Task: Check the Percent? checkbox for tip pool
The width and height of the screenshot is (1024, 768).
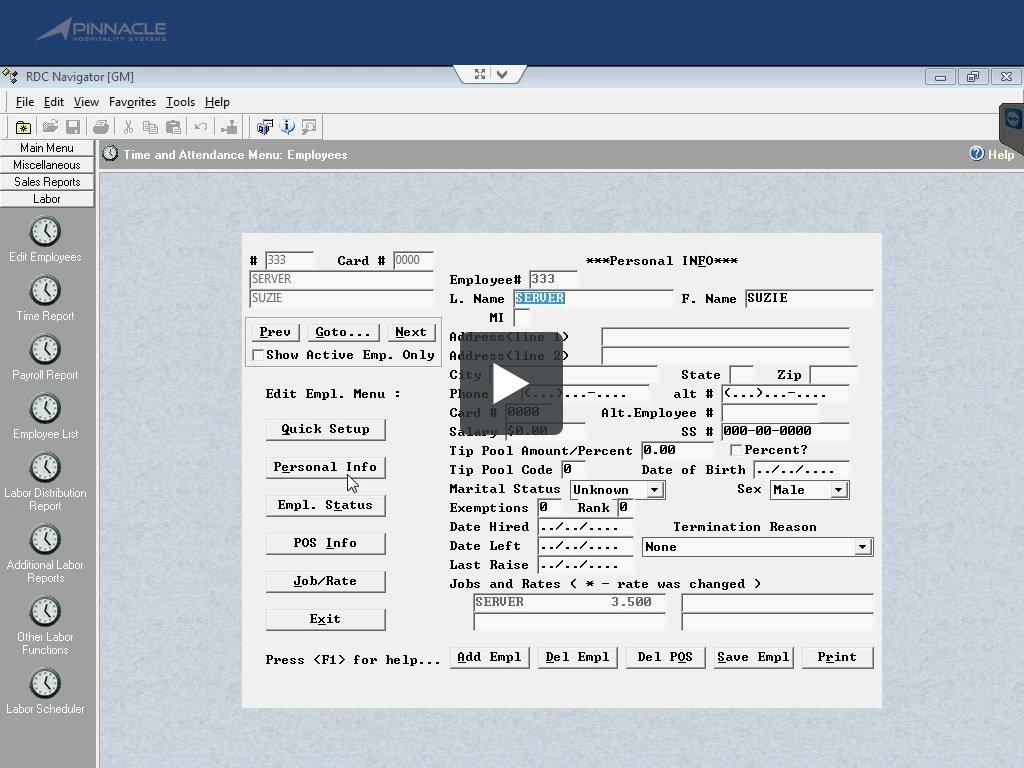Action: coord(738,451)
